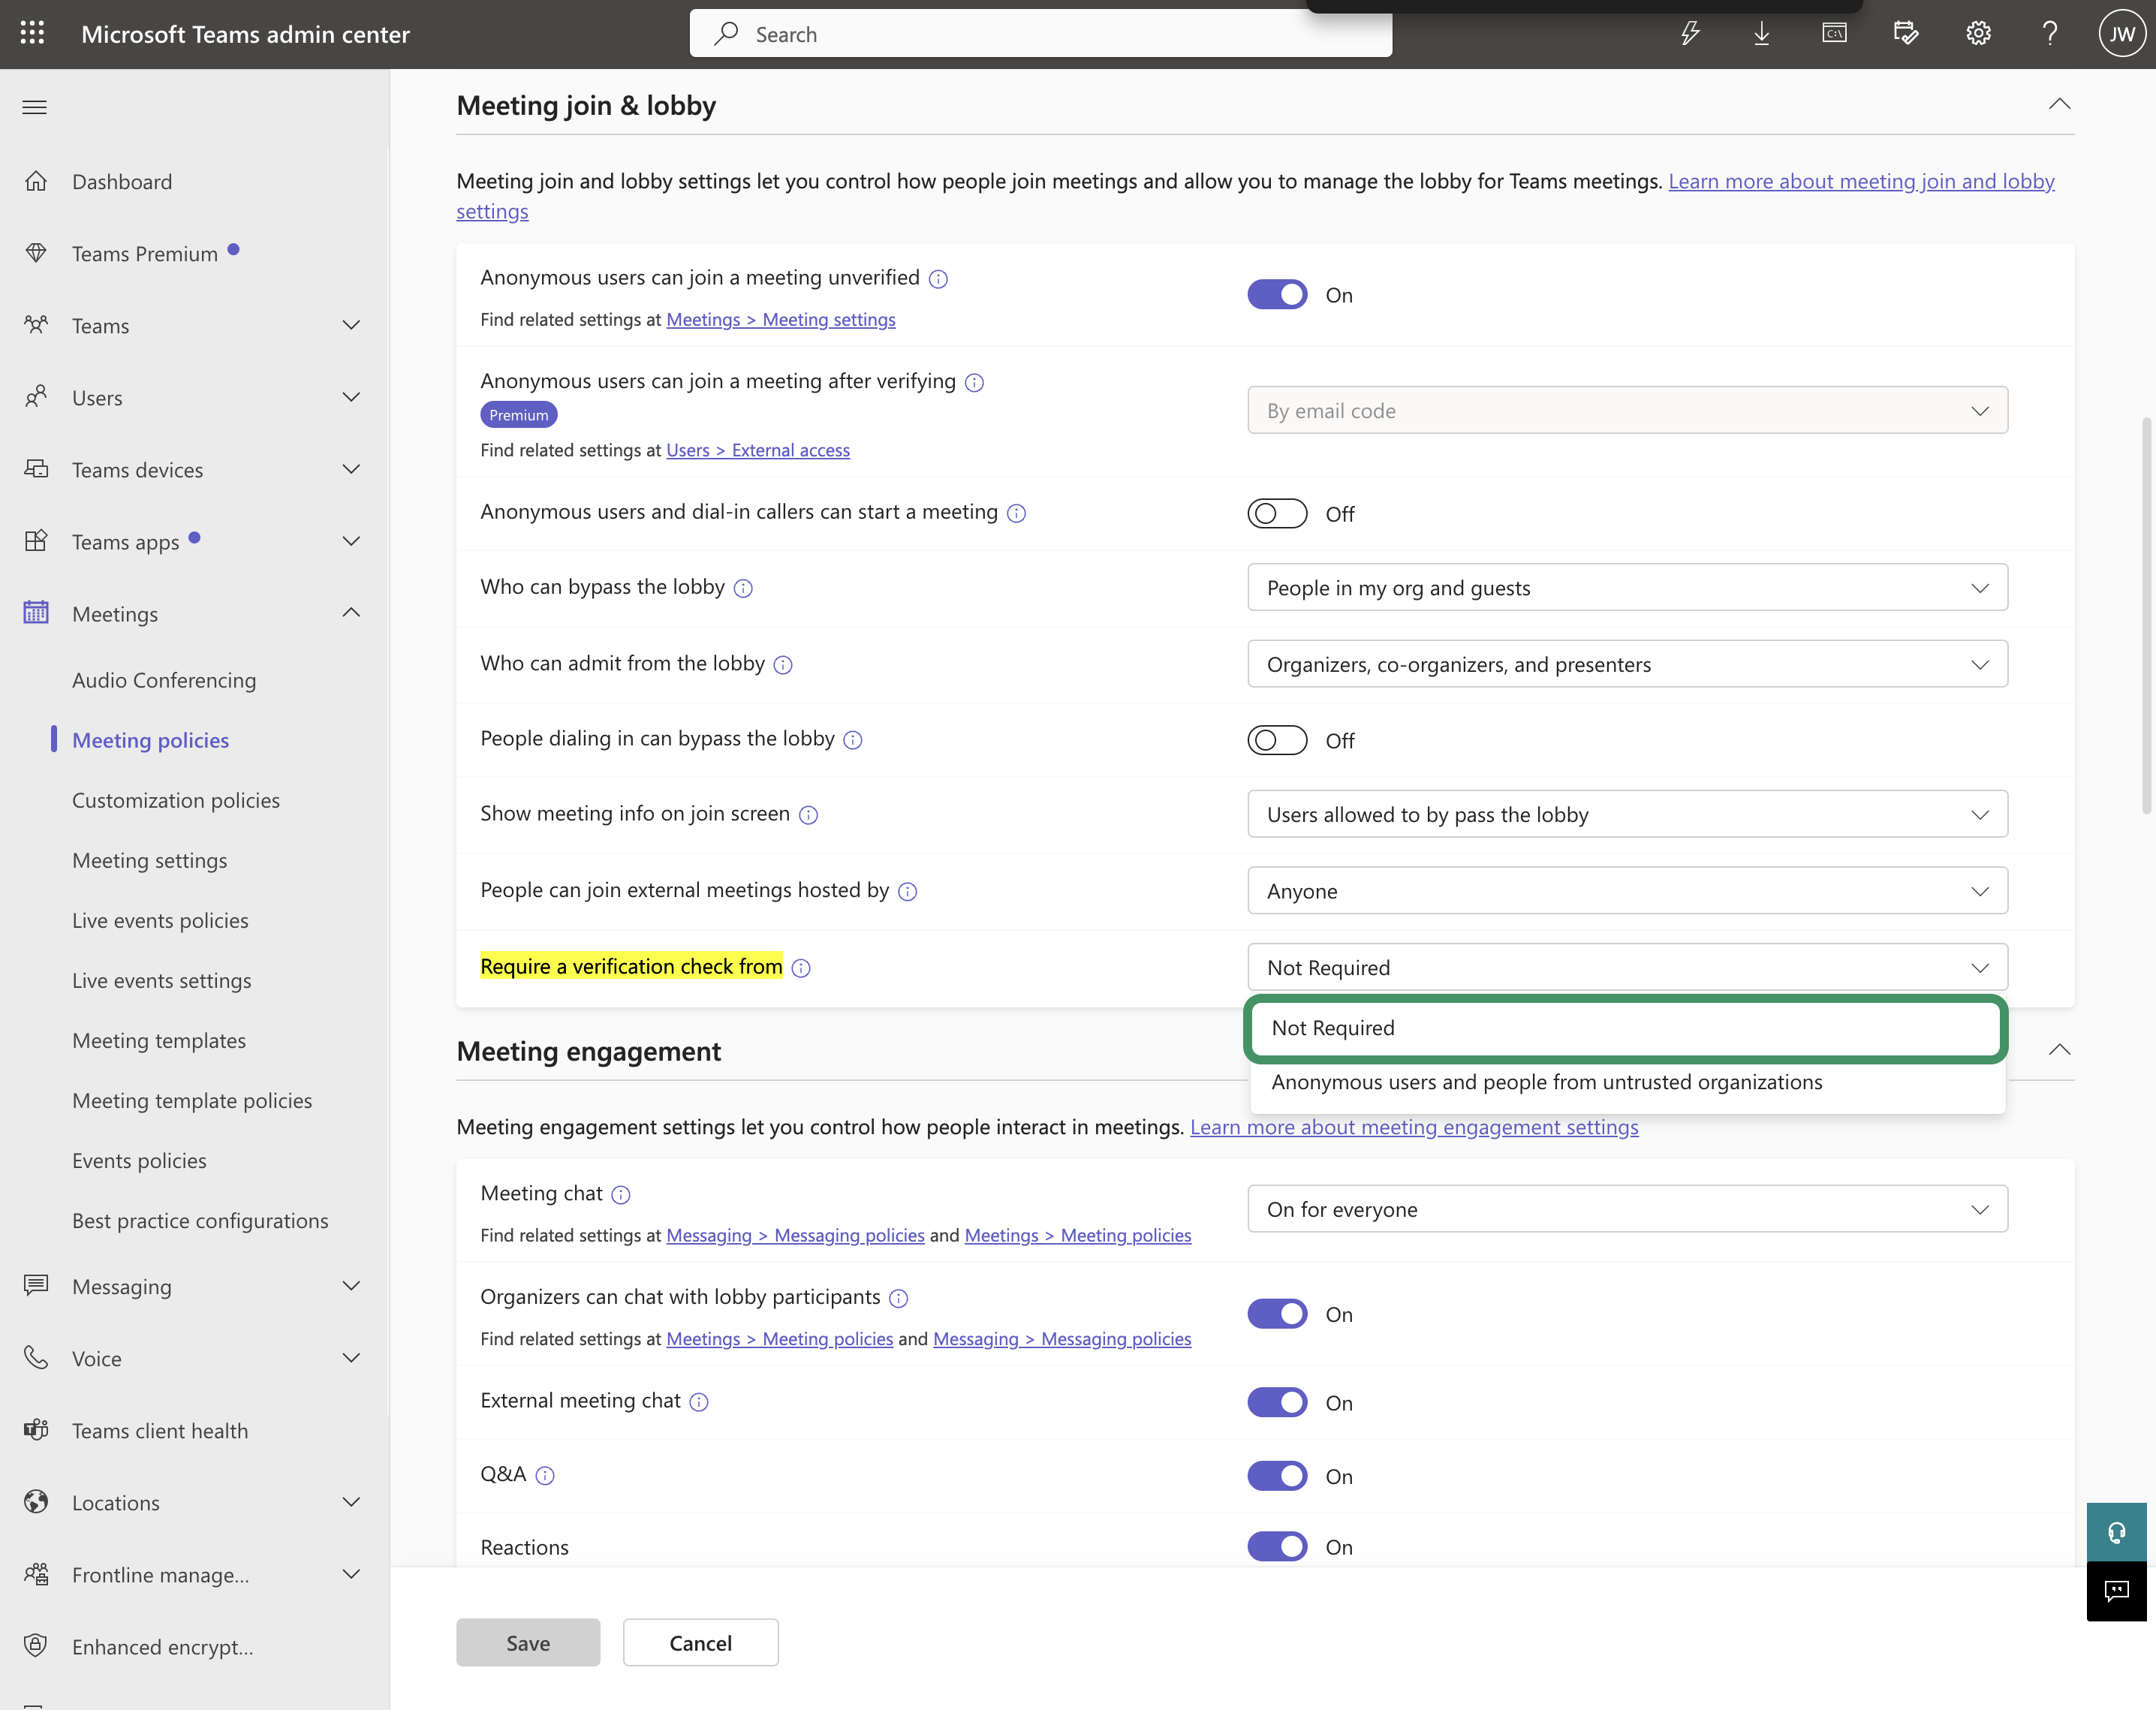Click the Dashboard home icon
This screenshot has width=2156, height=1710.
coord(36,181)
